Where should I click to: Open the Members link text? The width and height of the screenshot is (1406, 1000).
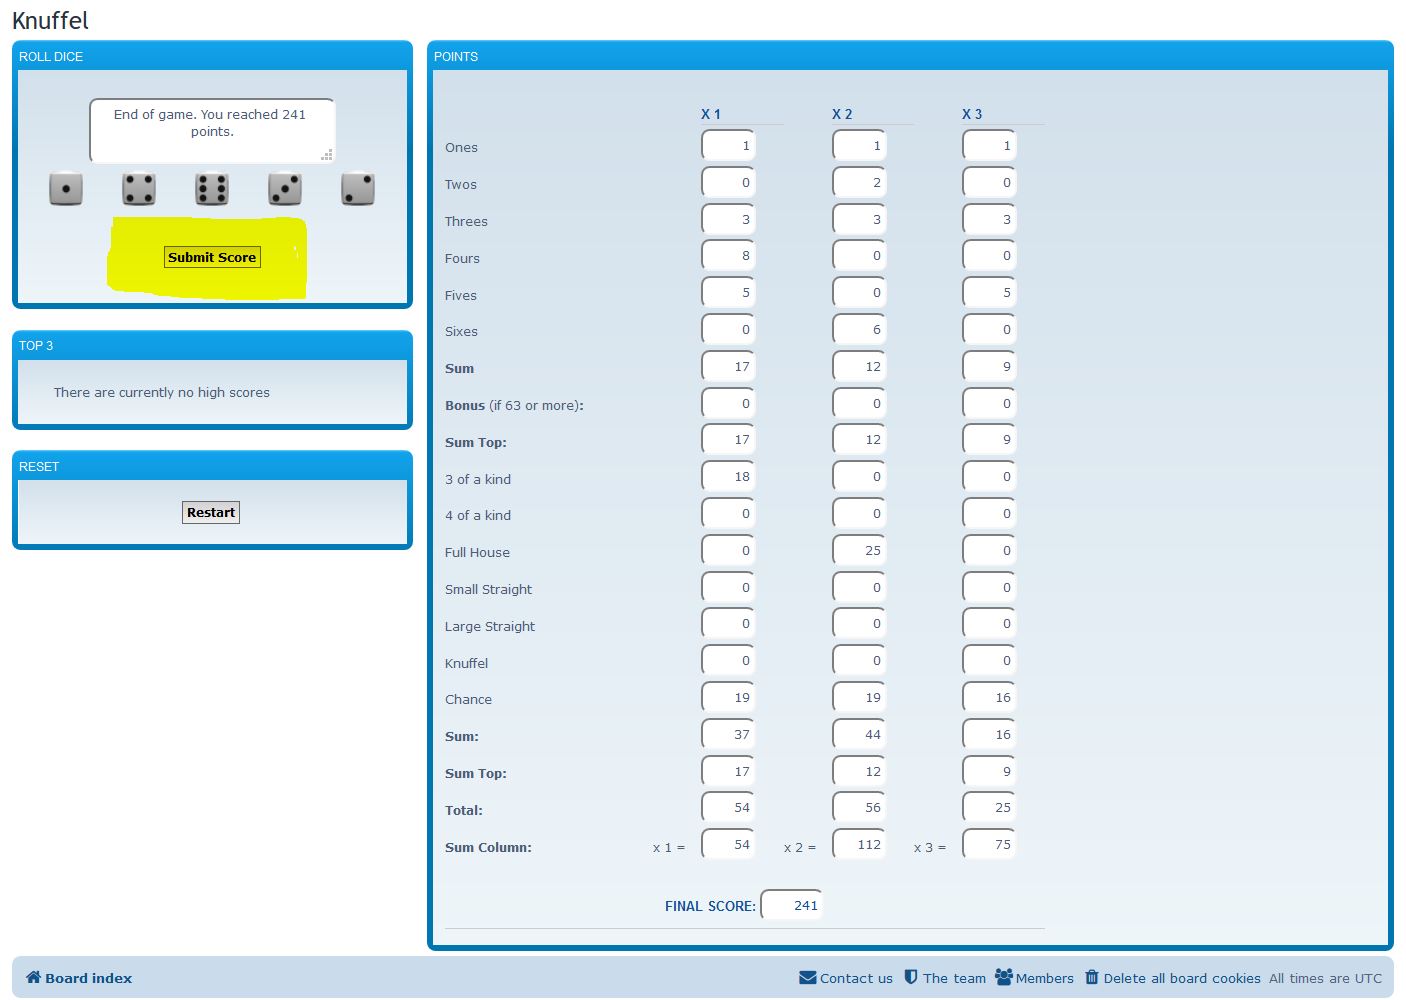1044,978
